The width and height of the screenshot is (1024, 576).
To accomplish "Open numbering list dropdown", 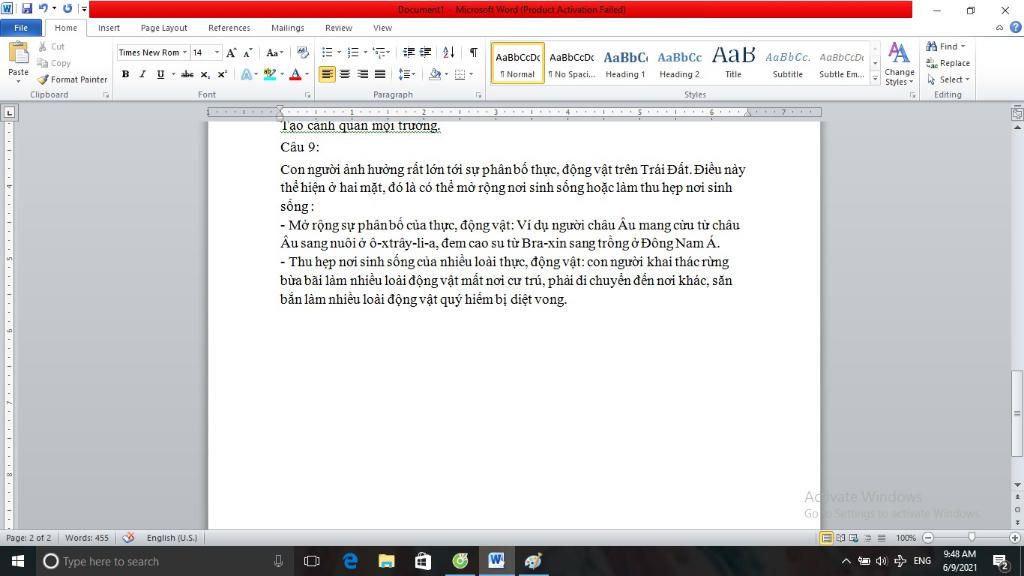I will tap(364, 53).
